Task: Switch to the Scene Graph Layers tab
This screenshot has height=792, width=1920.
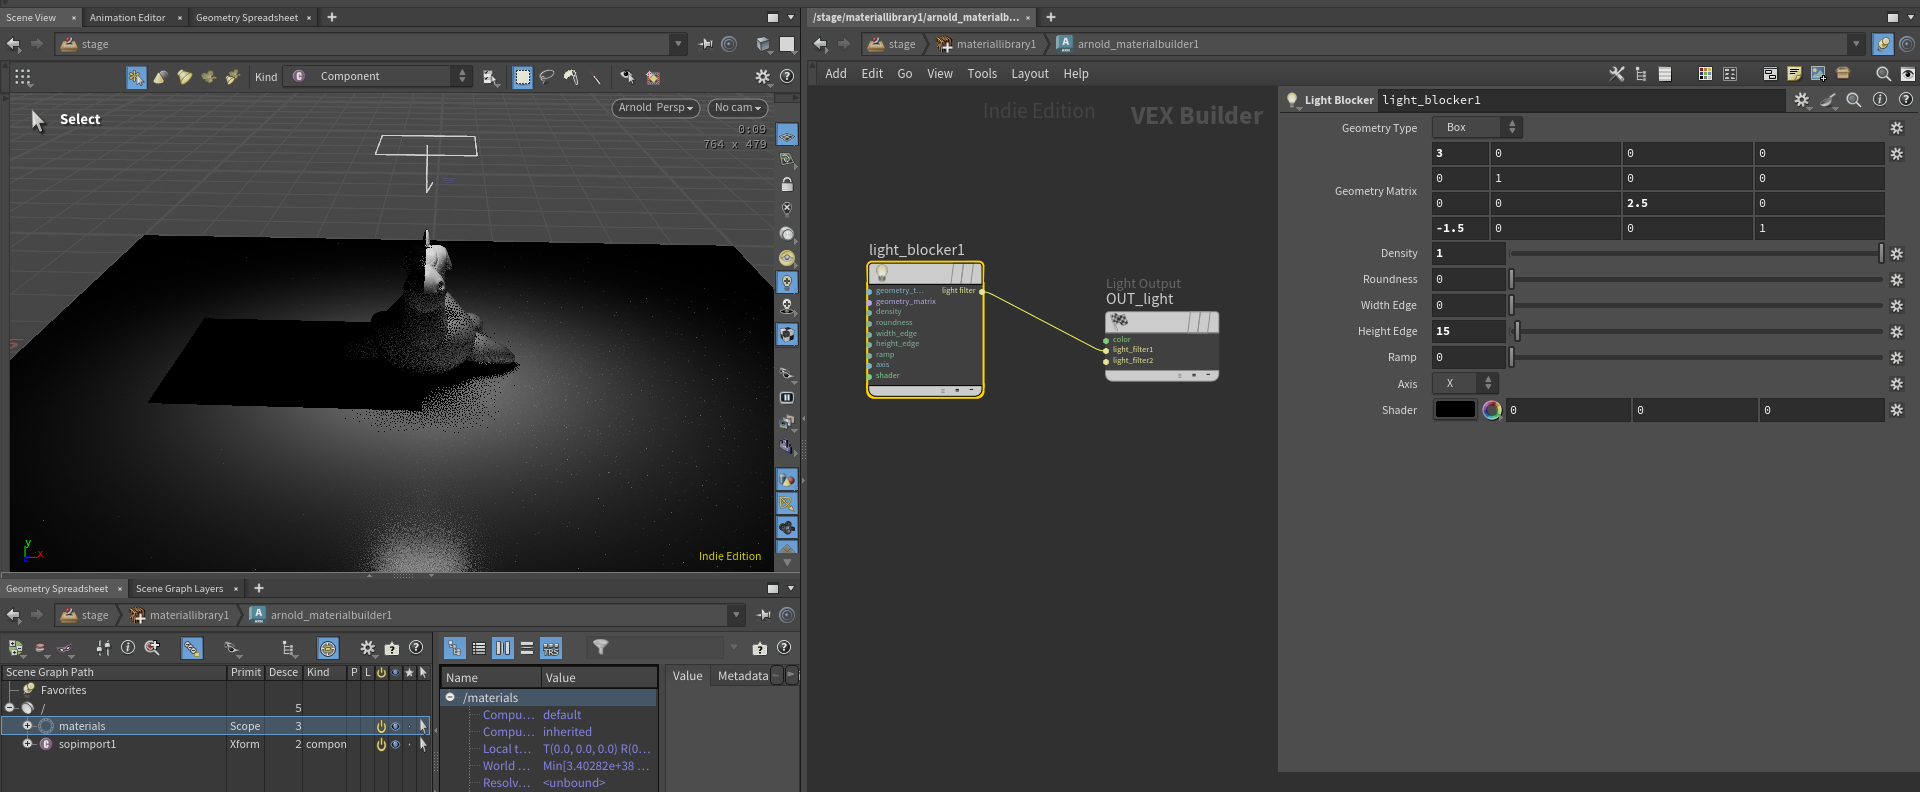Action: [179, 589]
